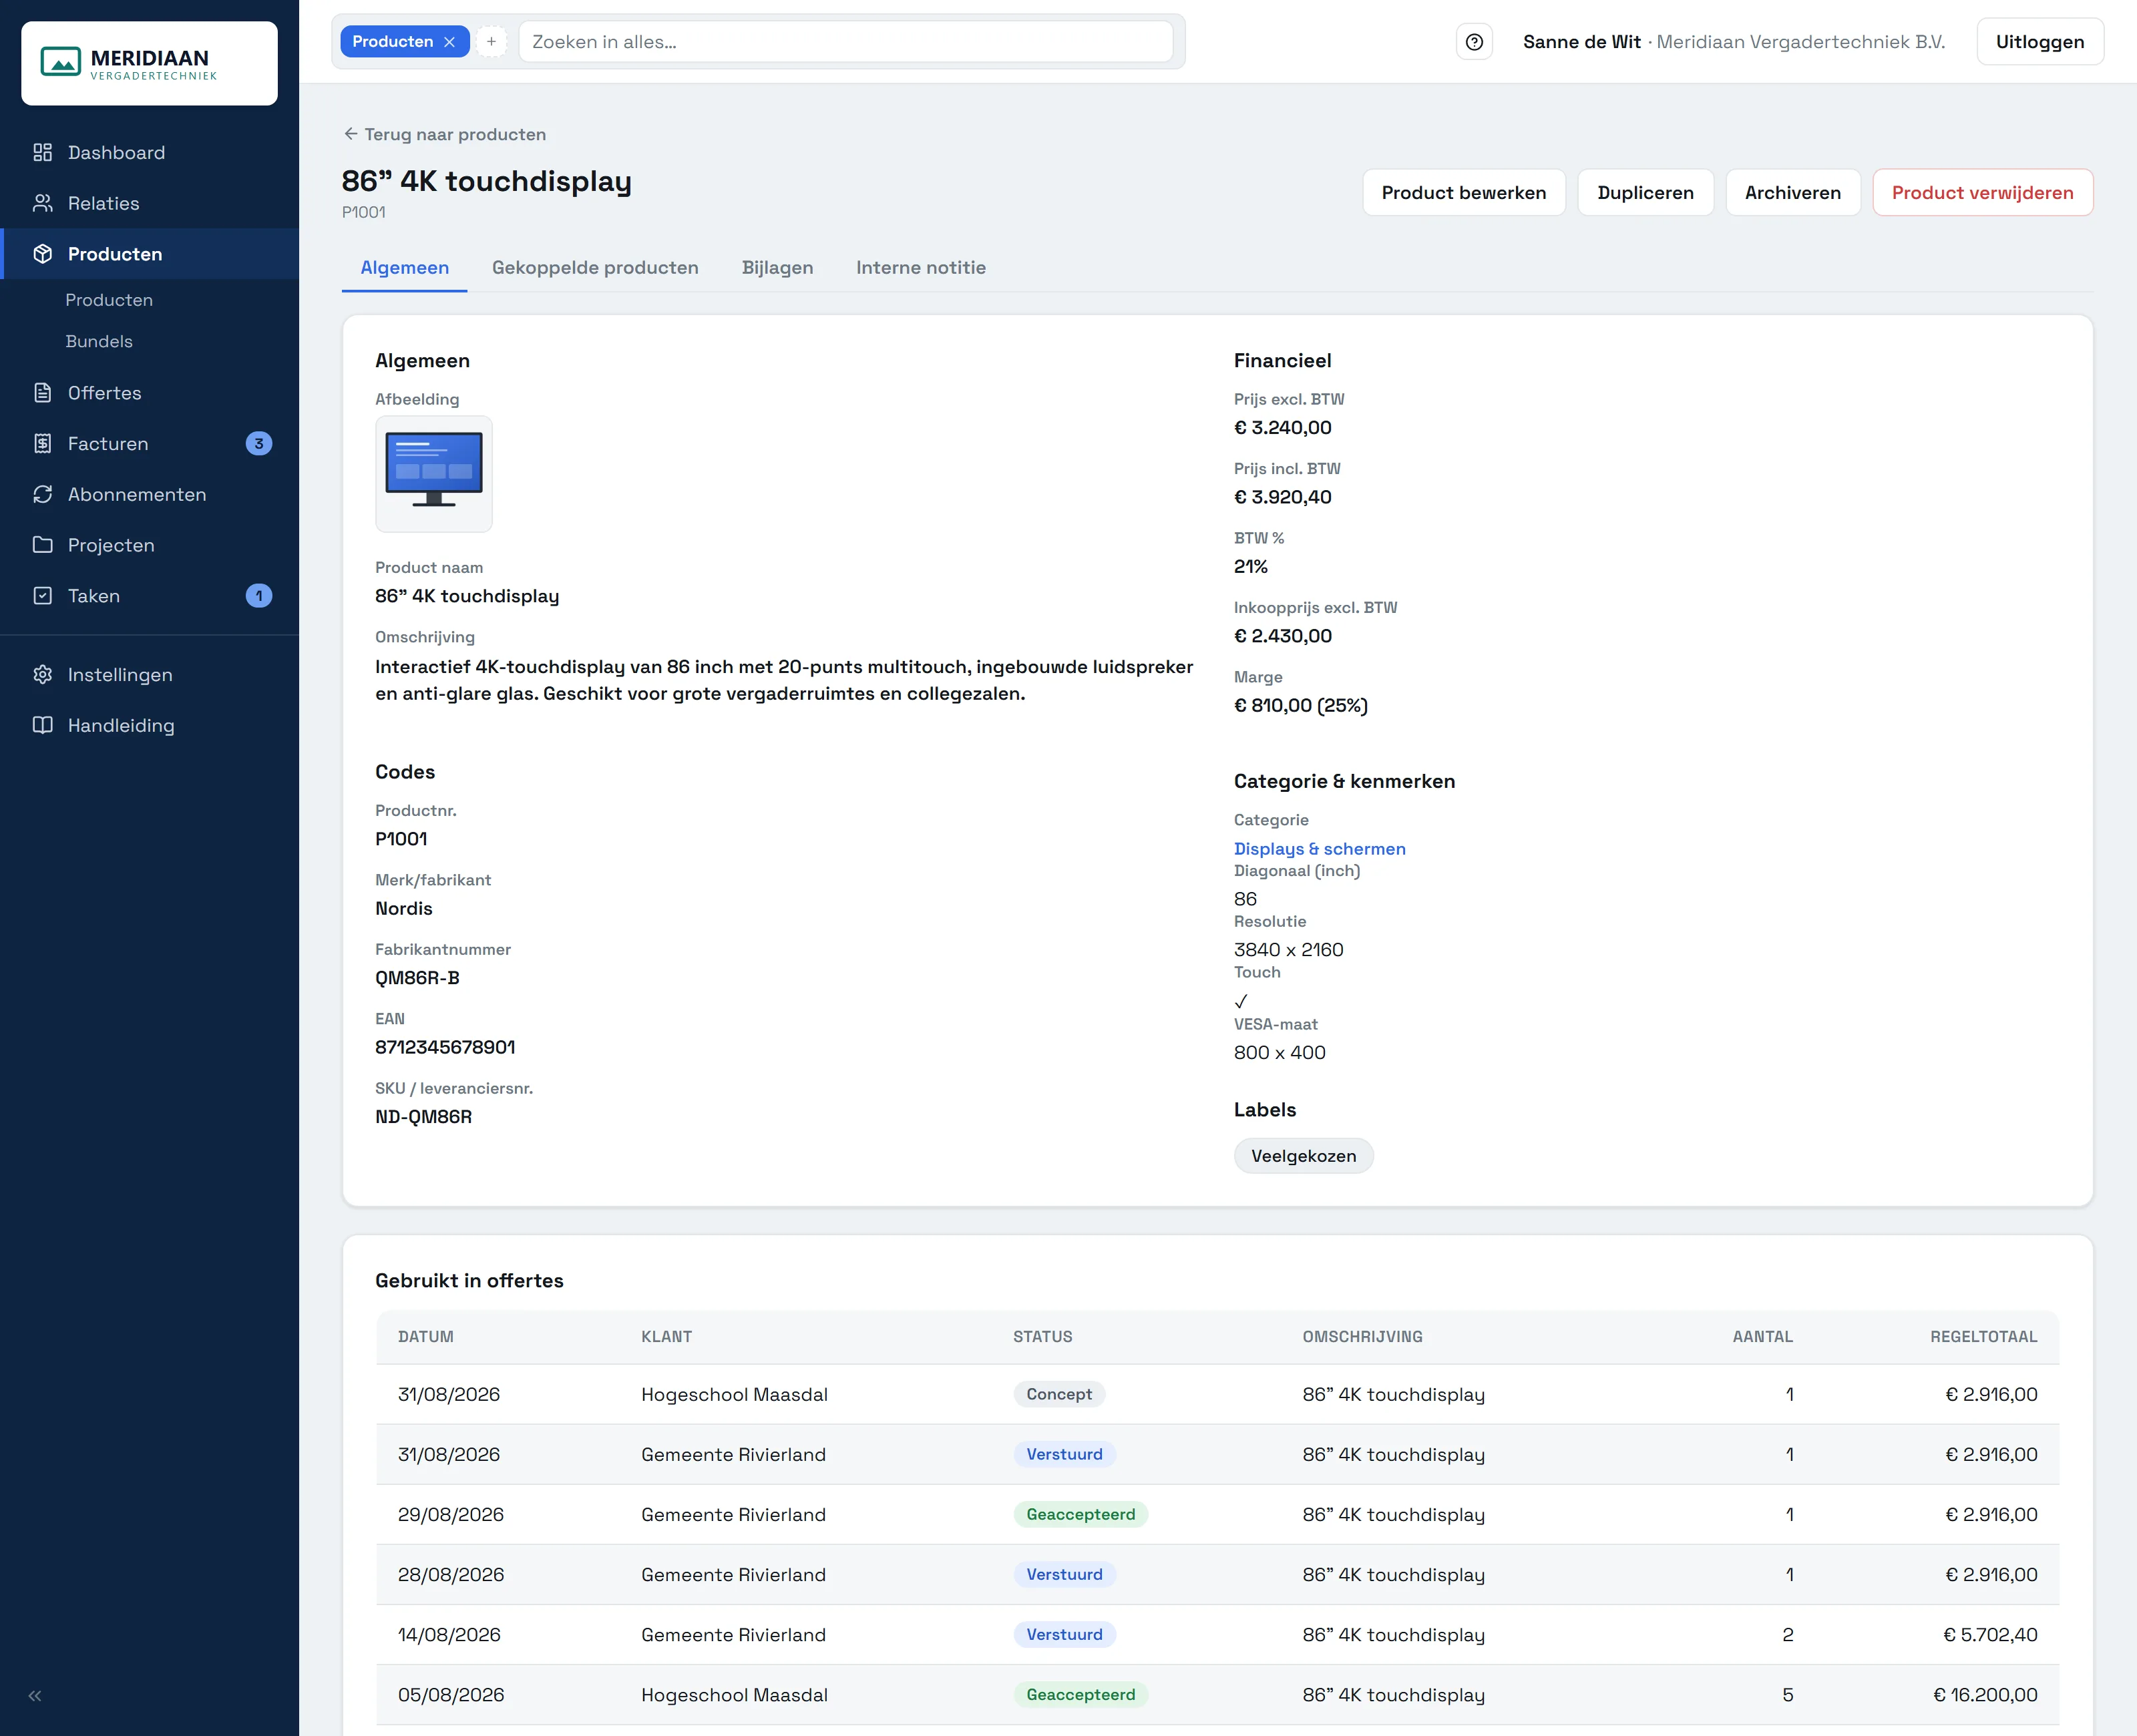
Task: Click the Zoeken in alles search field
Action: tap(845, 42)
